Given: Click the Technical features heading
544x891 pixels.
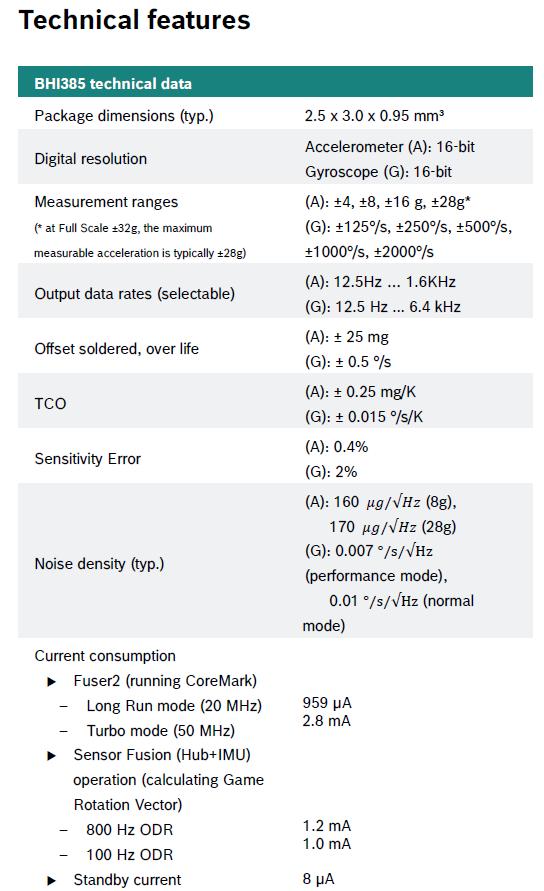Looking at the screenshot, I should [135, 20].
